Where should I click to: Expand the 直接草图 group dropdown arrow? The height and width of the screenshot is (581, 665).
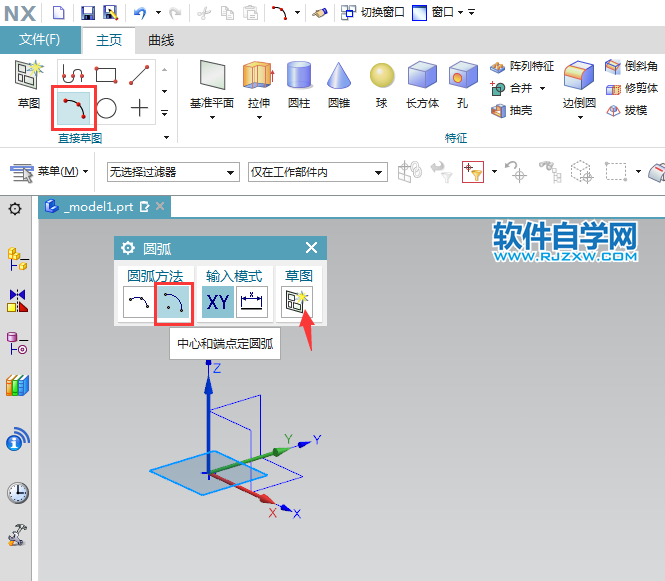(x=166, y=137)
